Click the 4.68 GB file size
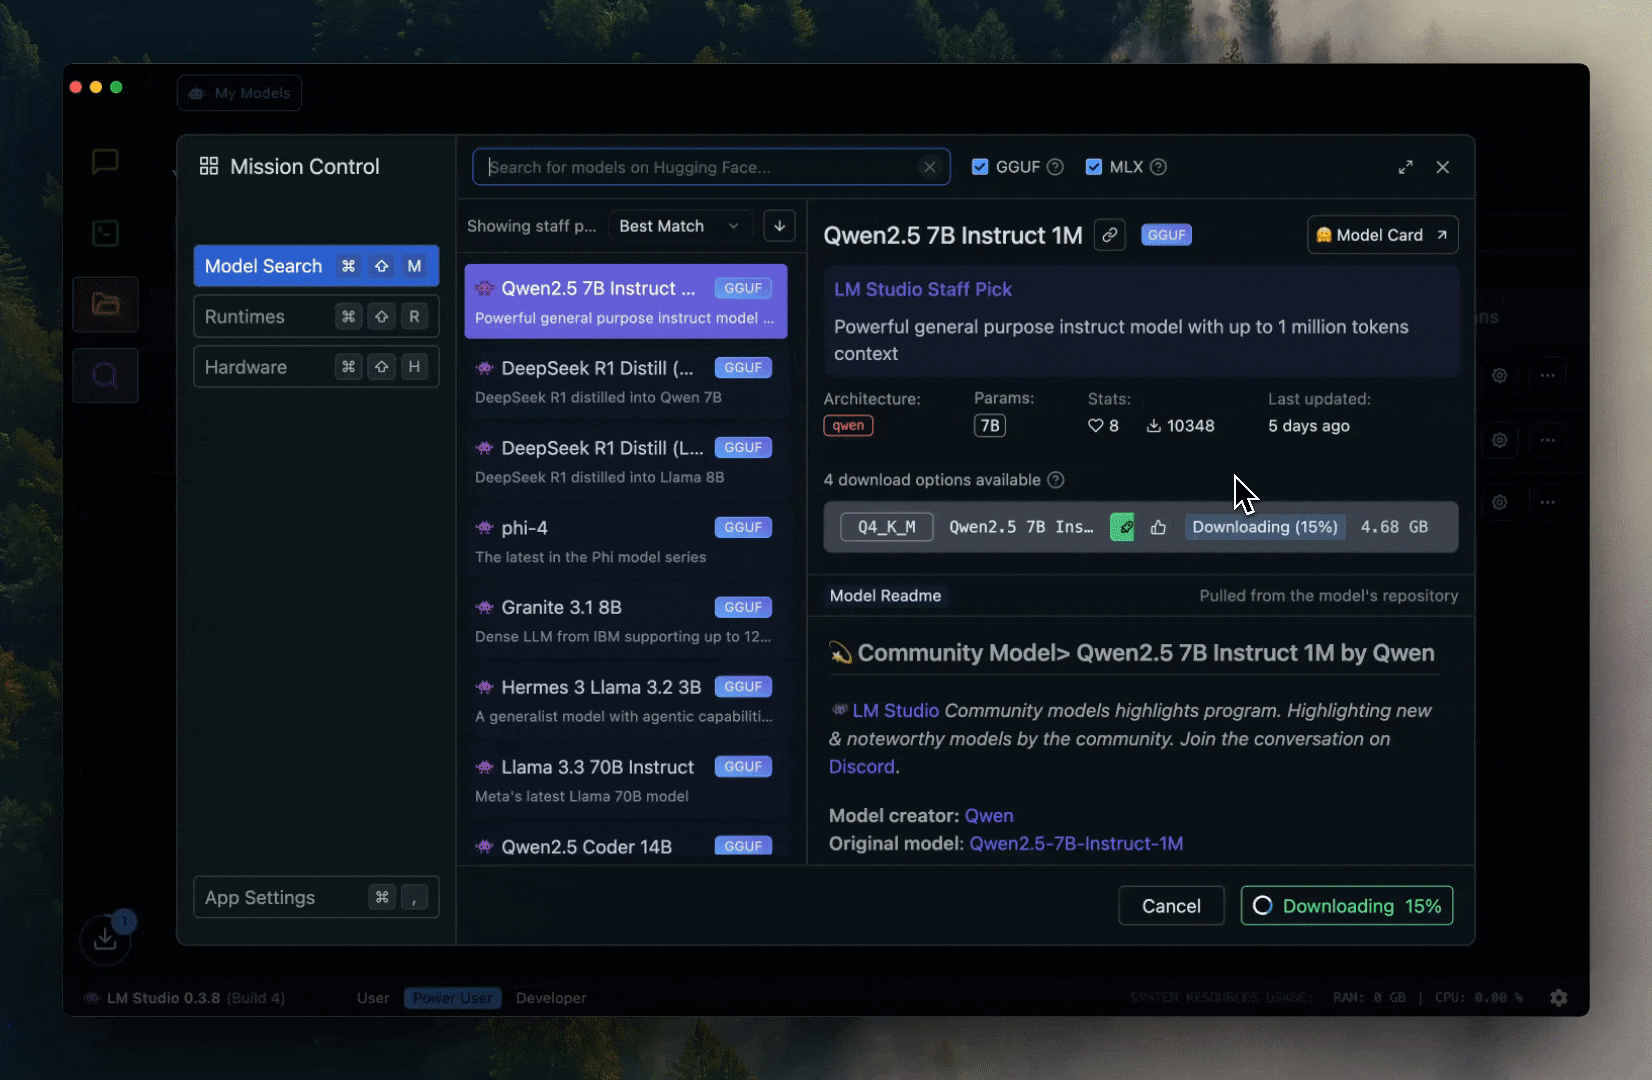 pyautogui.click(x=1394, y=527)
